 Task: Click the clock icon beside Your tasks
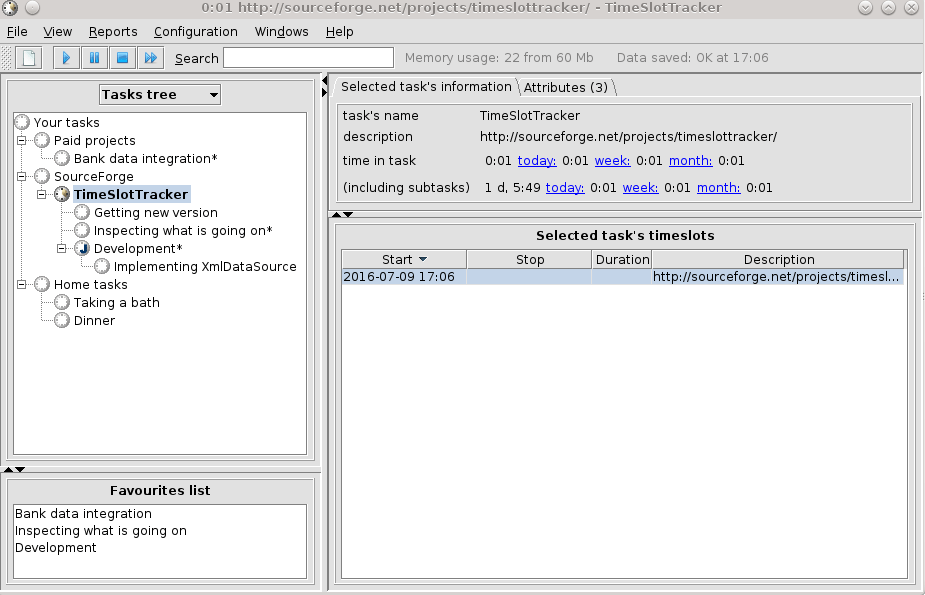22,122
